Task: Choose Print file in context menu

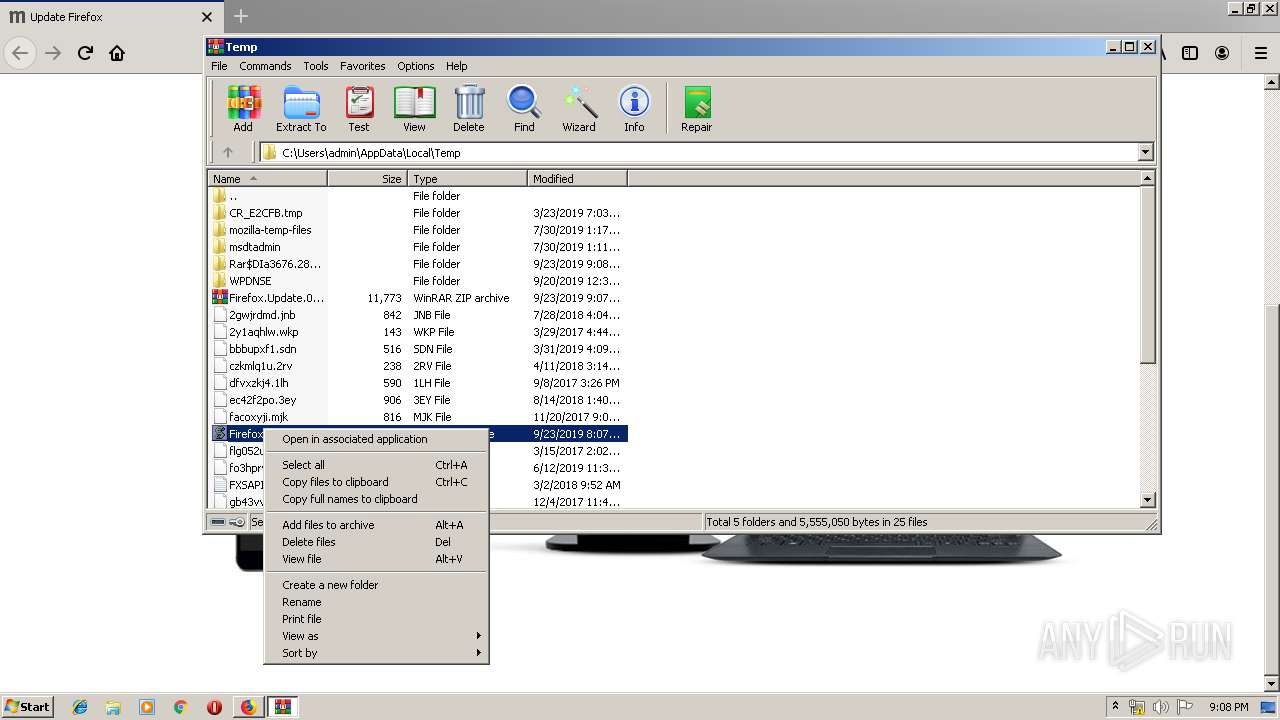Action: tap(376, 619)
